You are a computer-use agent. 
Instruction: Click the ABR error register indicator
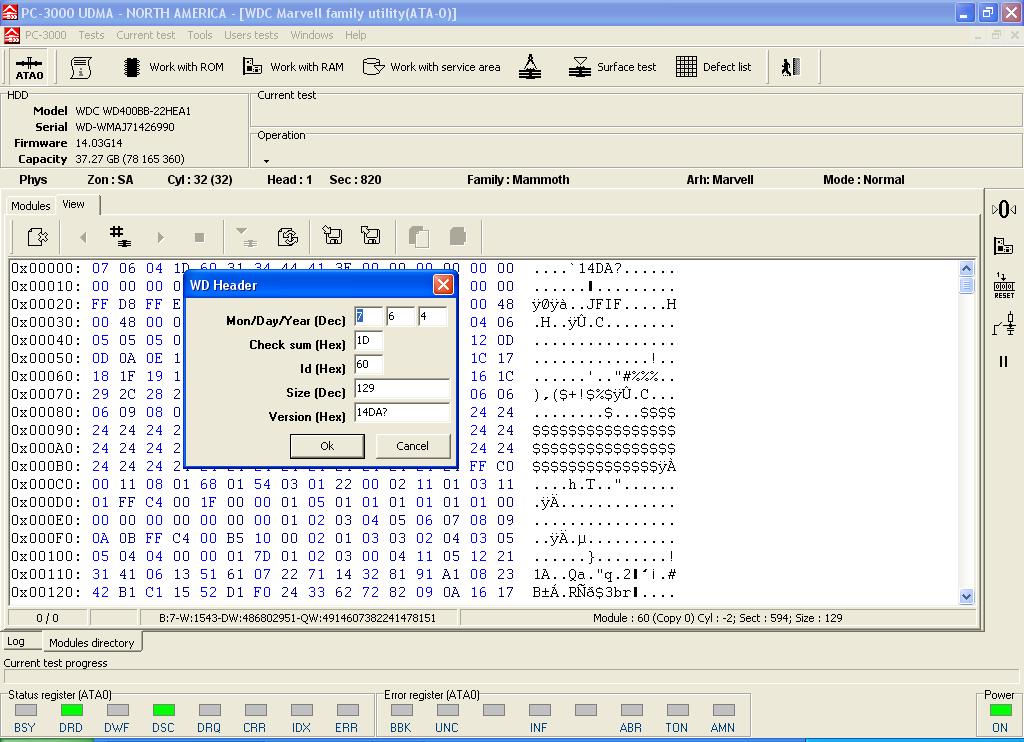[632, 710]
